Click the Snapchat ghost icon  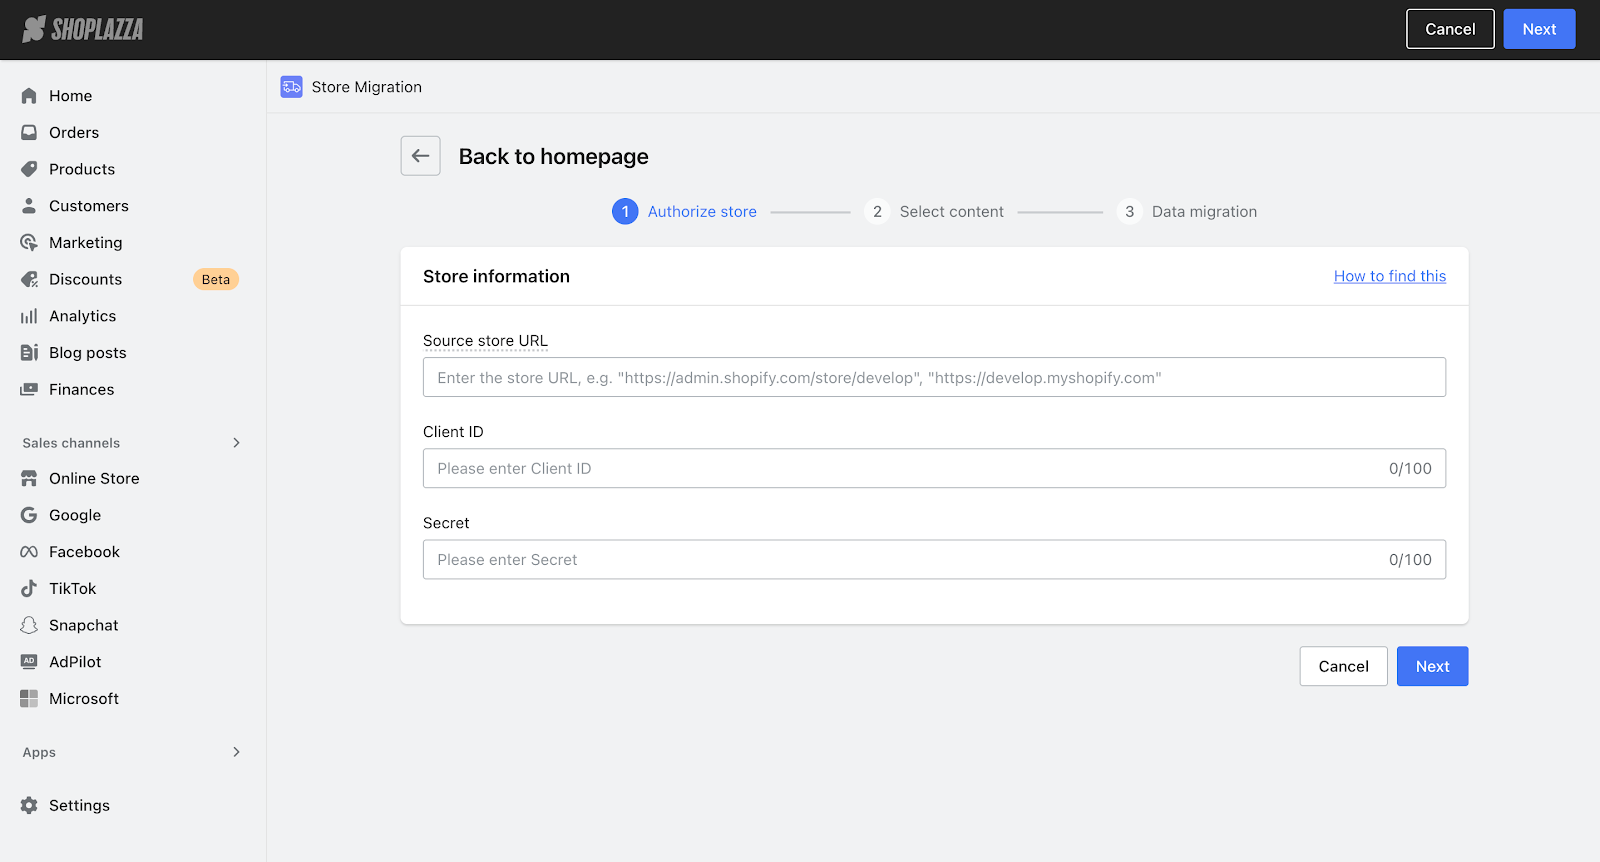[29, 625]
